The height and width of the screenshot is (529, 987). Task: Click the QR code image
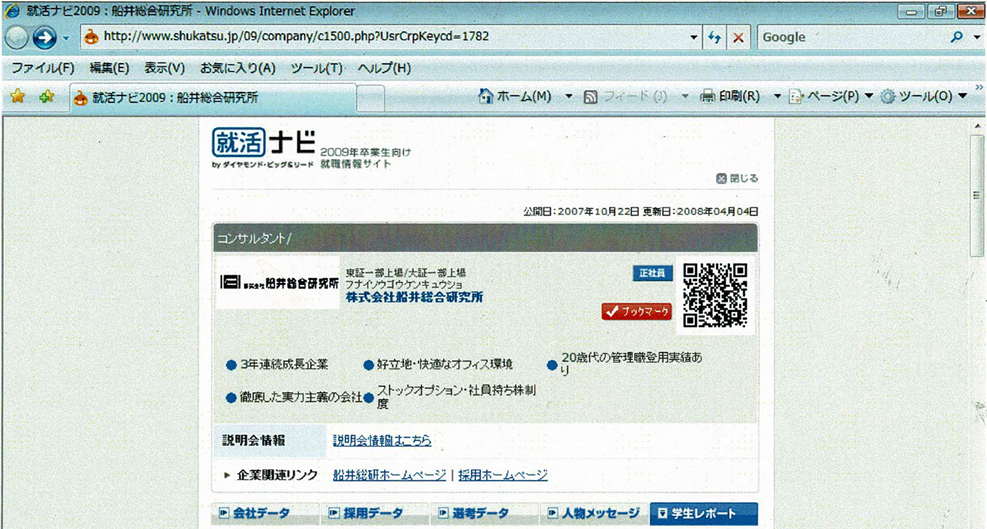click(x=715, y=295)
